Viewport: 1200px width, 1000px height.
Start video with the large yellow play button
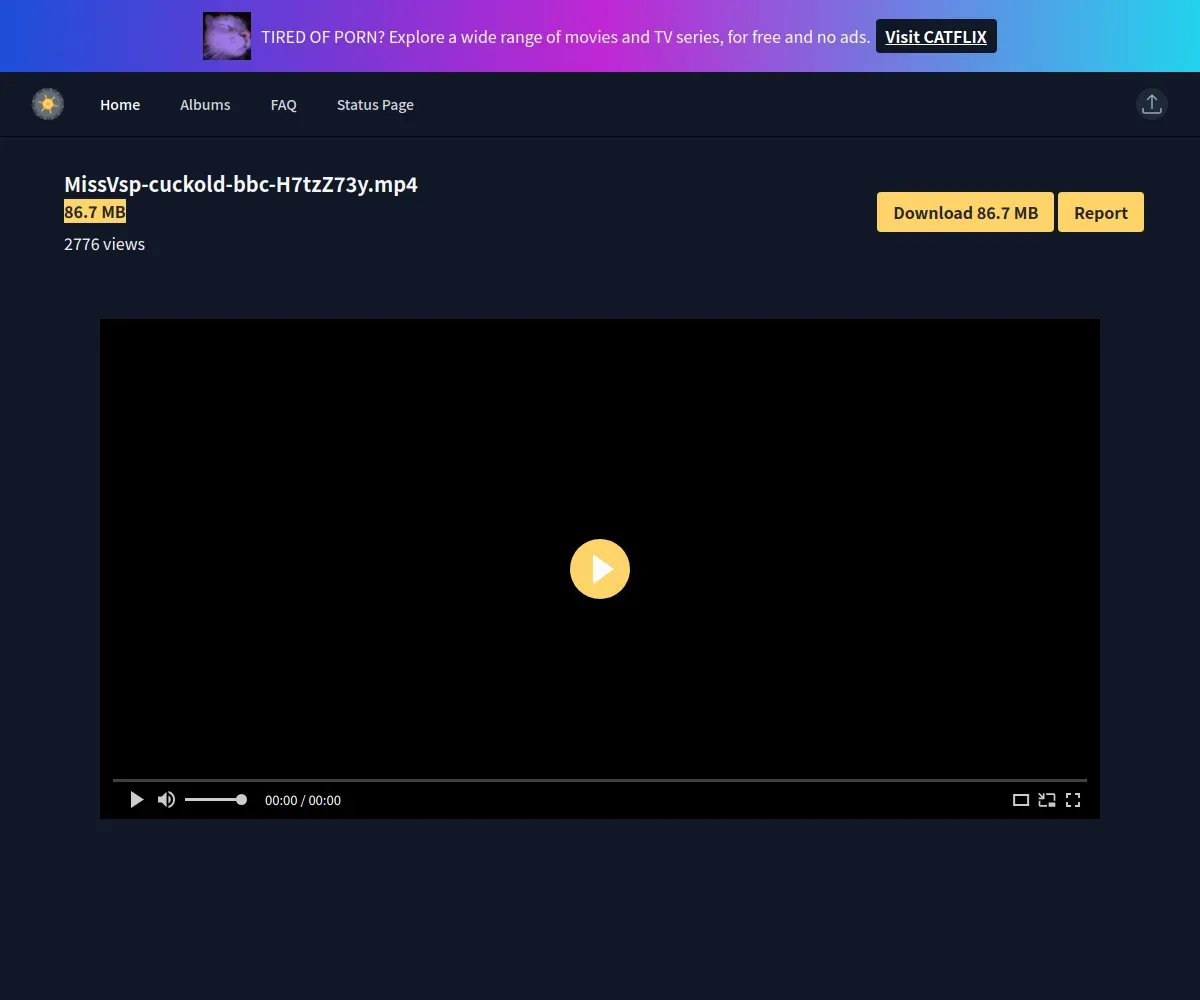pos(600,569)
